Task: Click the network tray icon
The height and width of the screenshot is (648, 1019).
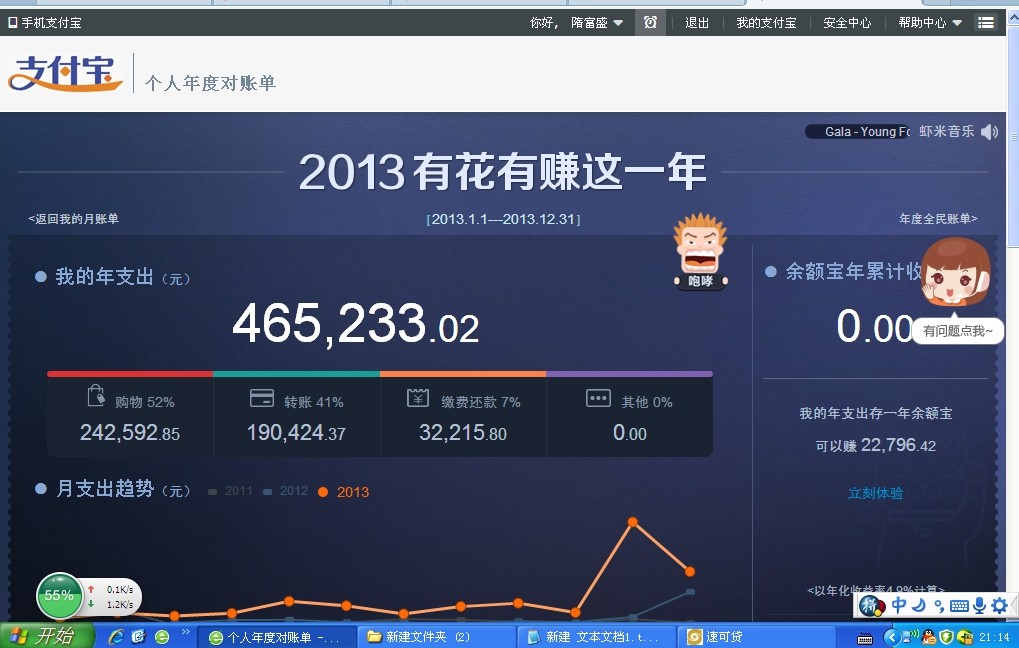Action: pyautogui.click(x=912, y=638)
